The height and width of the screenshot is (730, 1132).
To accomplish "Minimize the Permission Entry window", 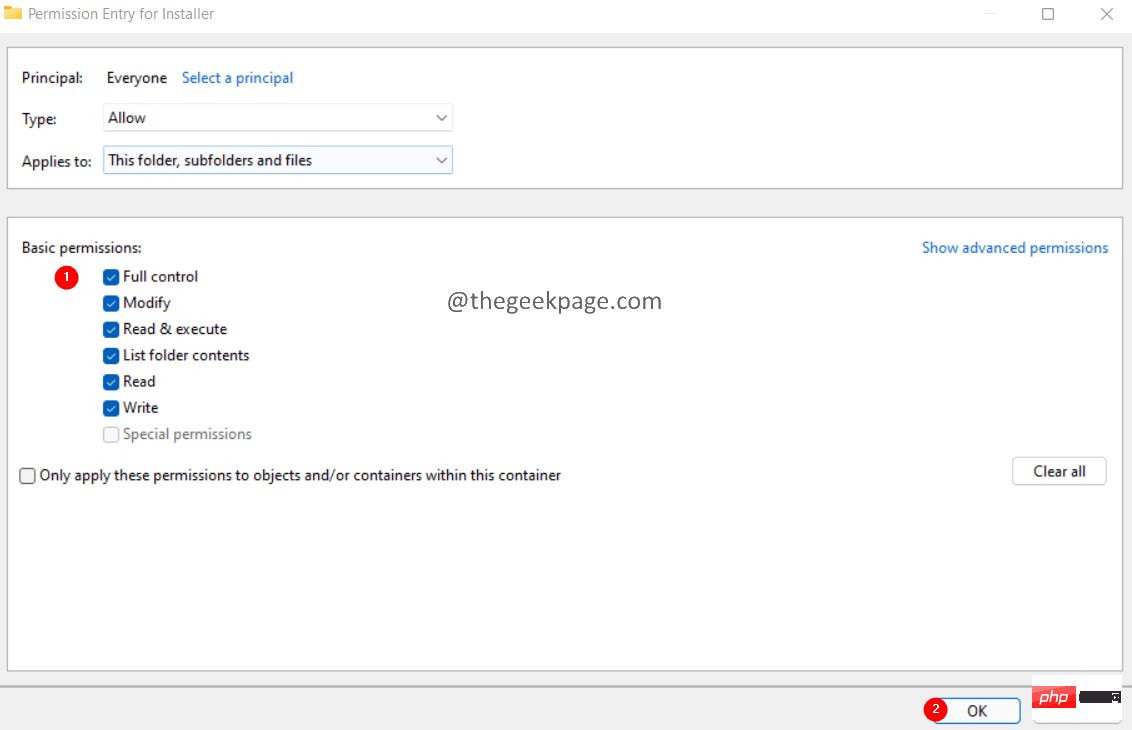I will point(988,14).
